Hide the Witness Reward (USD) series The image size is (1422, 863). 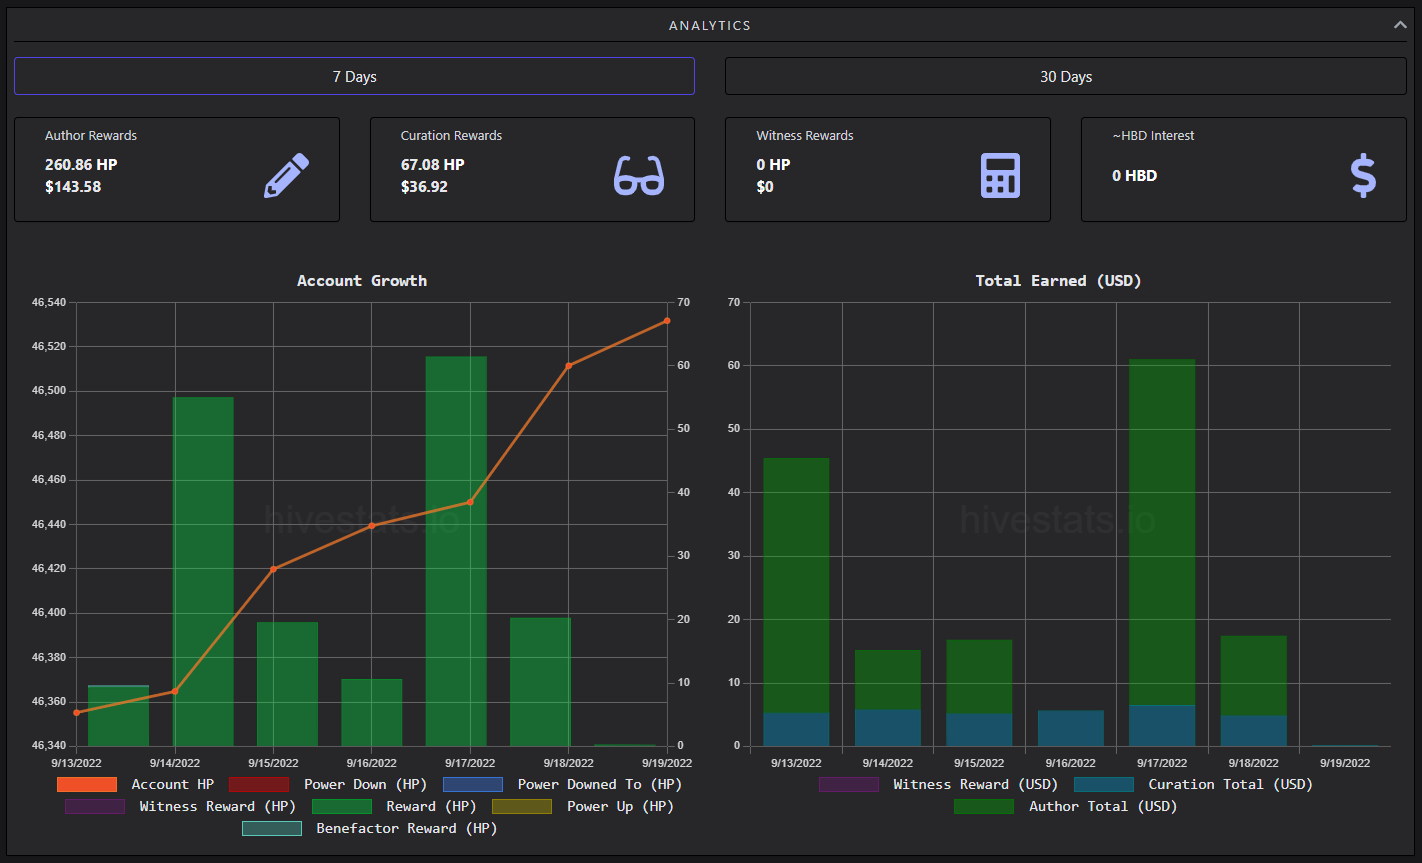pyautogui.click(x=938, y=785)
